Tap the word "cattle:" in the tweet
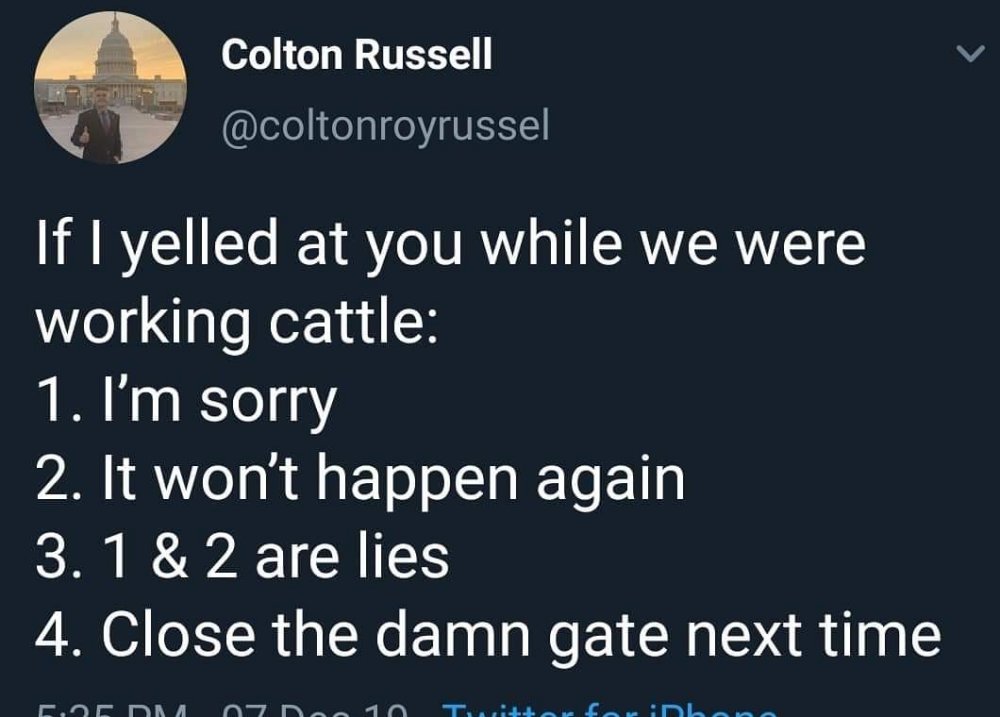The image size is (1000, 717). [x=354, y=321]
